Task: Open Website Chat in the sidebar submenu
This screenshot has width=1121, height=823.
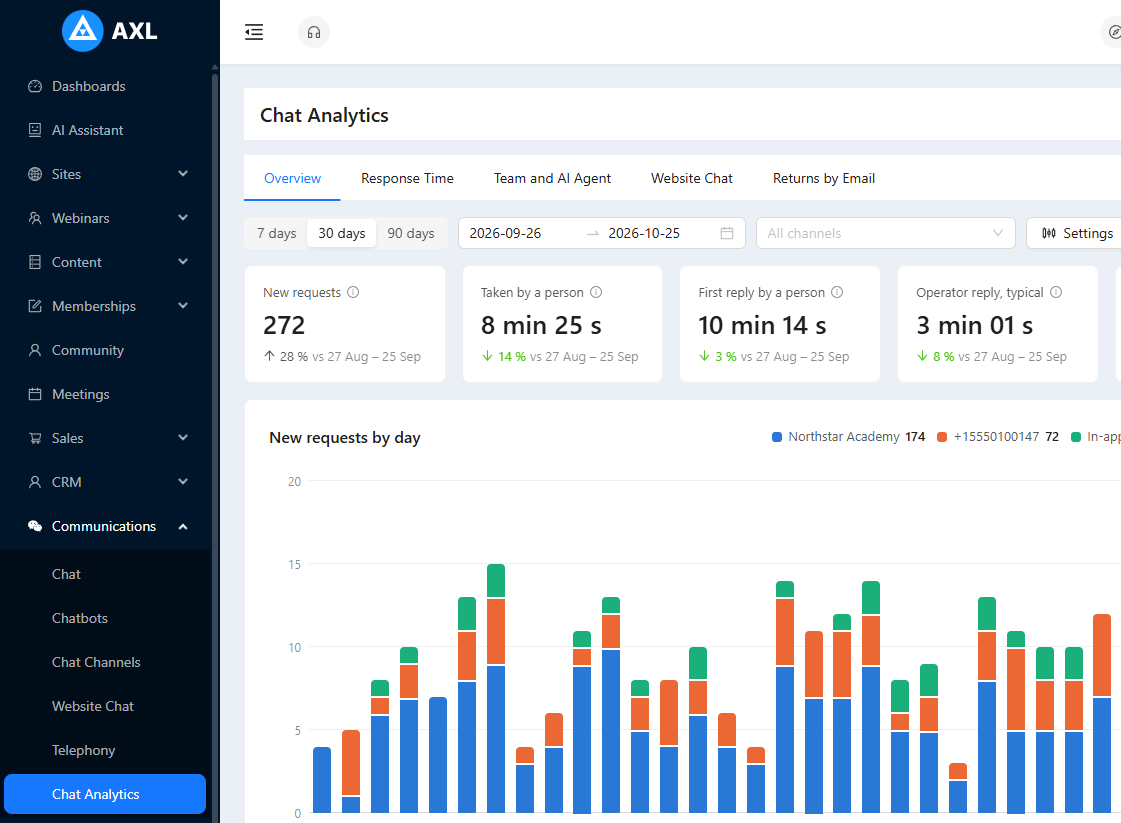Action: coord(106,706)
